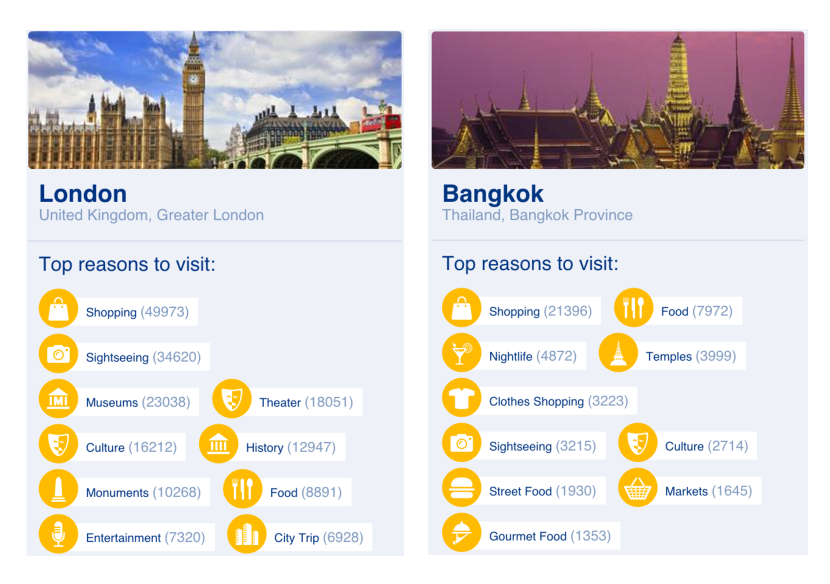Click the London Big Ben photo

click(215, 100)
